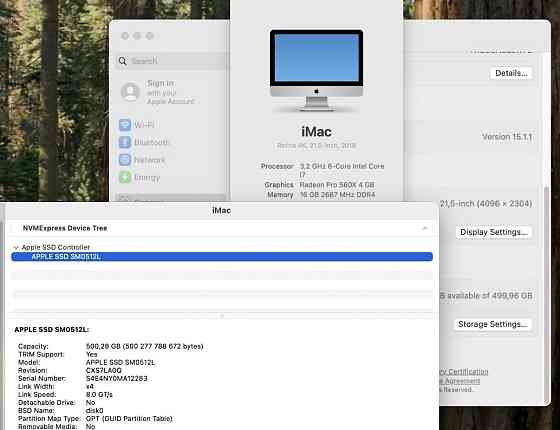Click the iMac computer image
Viewport: 560px width, 430px height.
click(x=316, y=71)
